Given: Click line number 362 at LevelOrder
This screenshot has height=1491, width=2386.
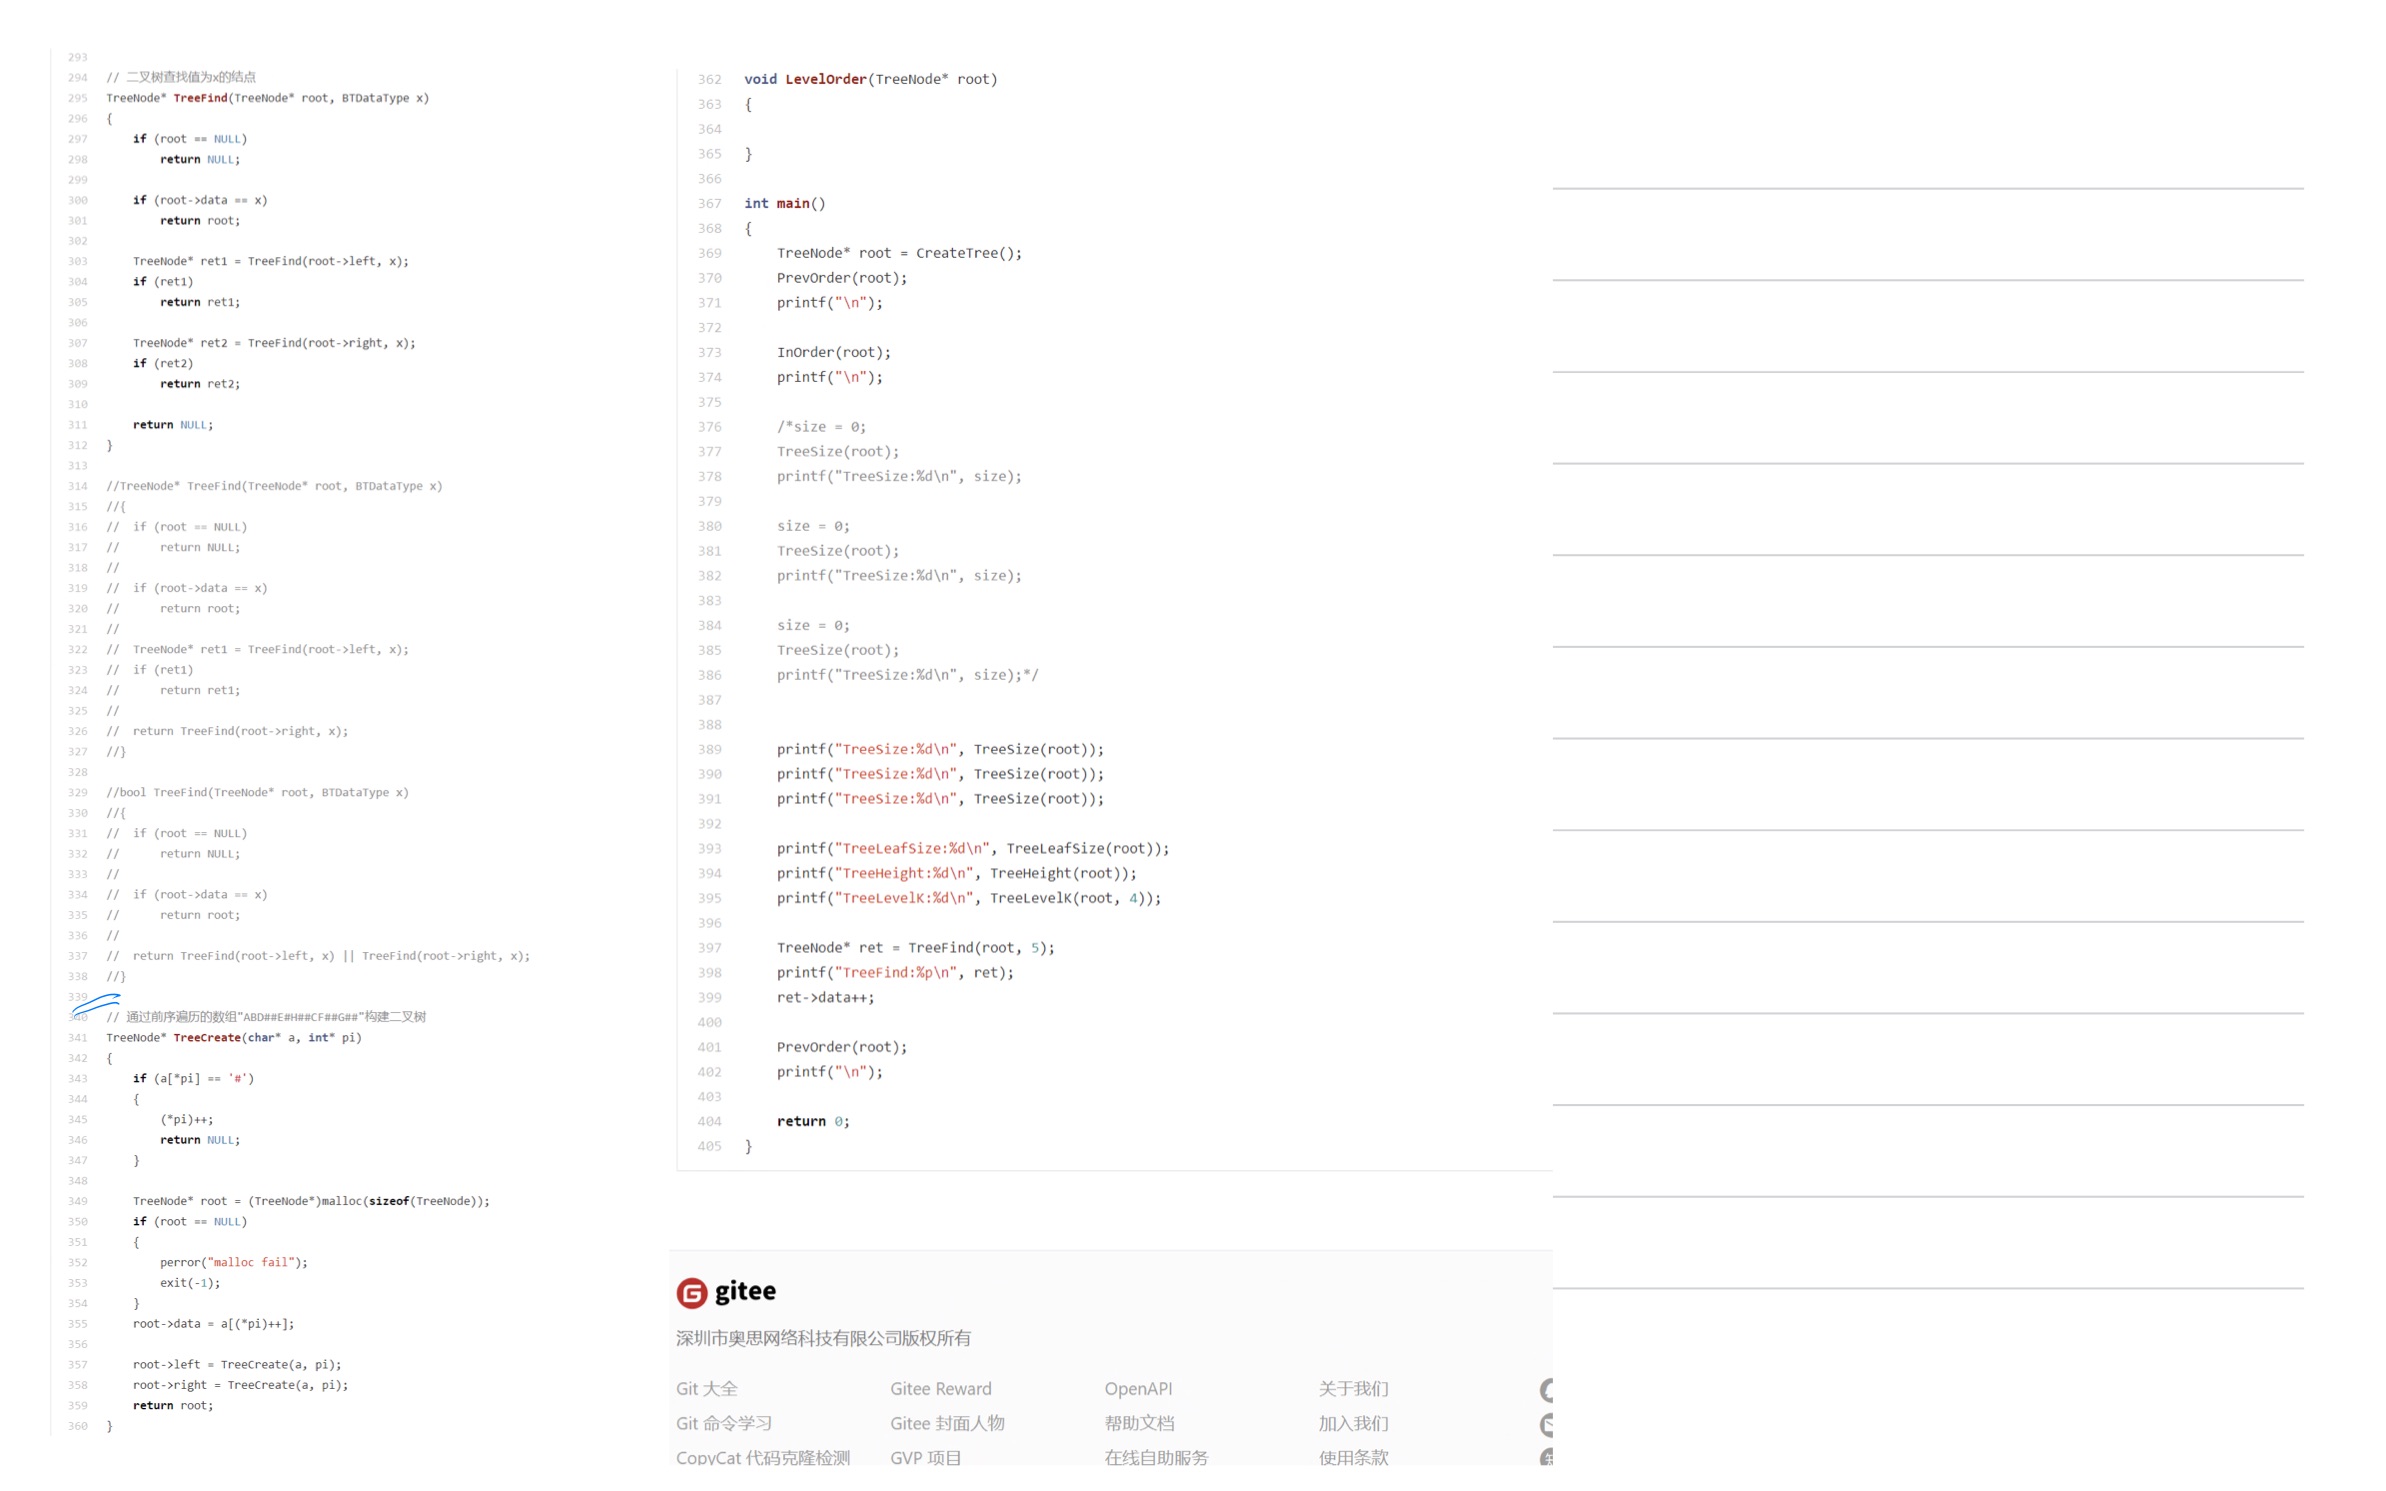Looking at the screenshot, I should (709, 79).
